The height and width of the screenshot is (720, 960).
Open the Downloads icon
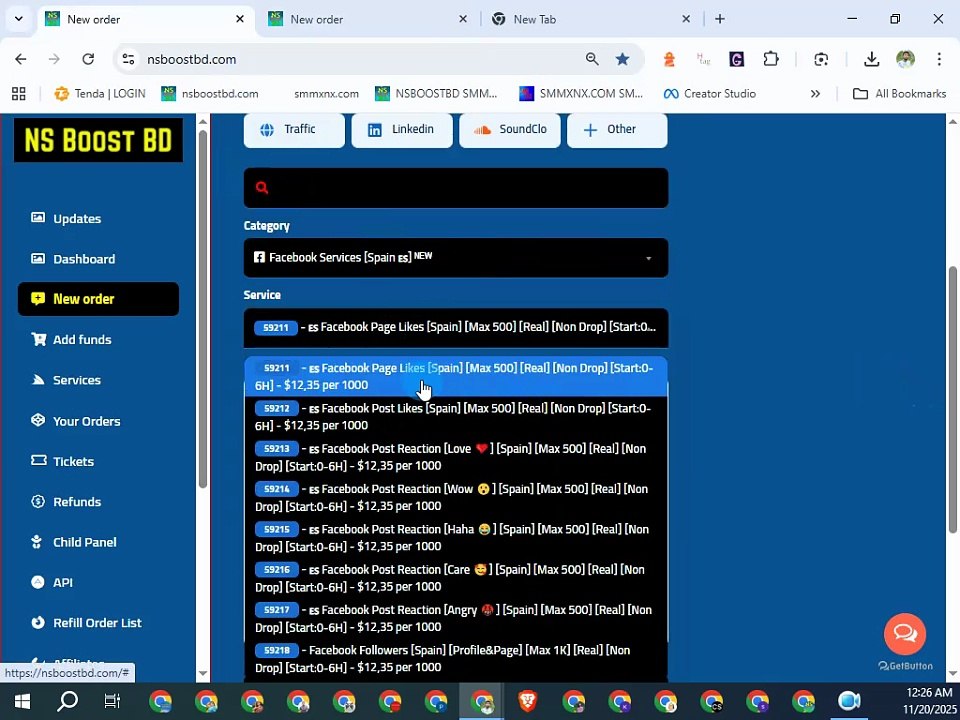(871, 59)
